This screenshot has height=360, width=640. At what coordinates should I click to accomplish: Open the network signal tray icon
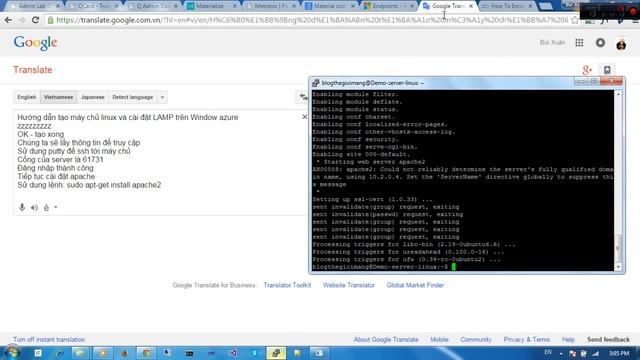pos(596,353)
